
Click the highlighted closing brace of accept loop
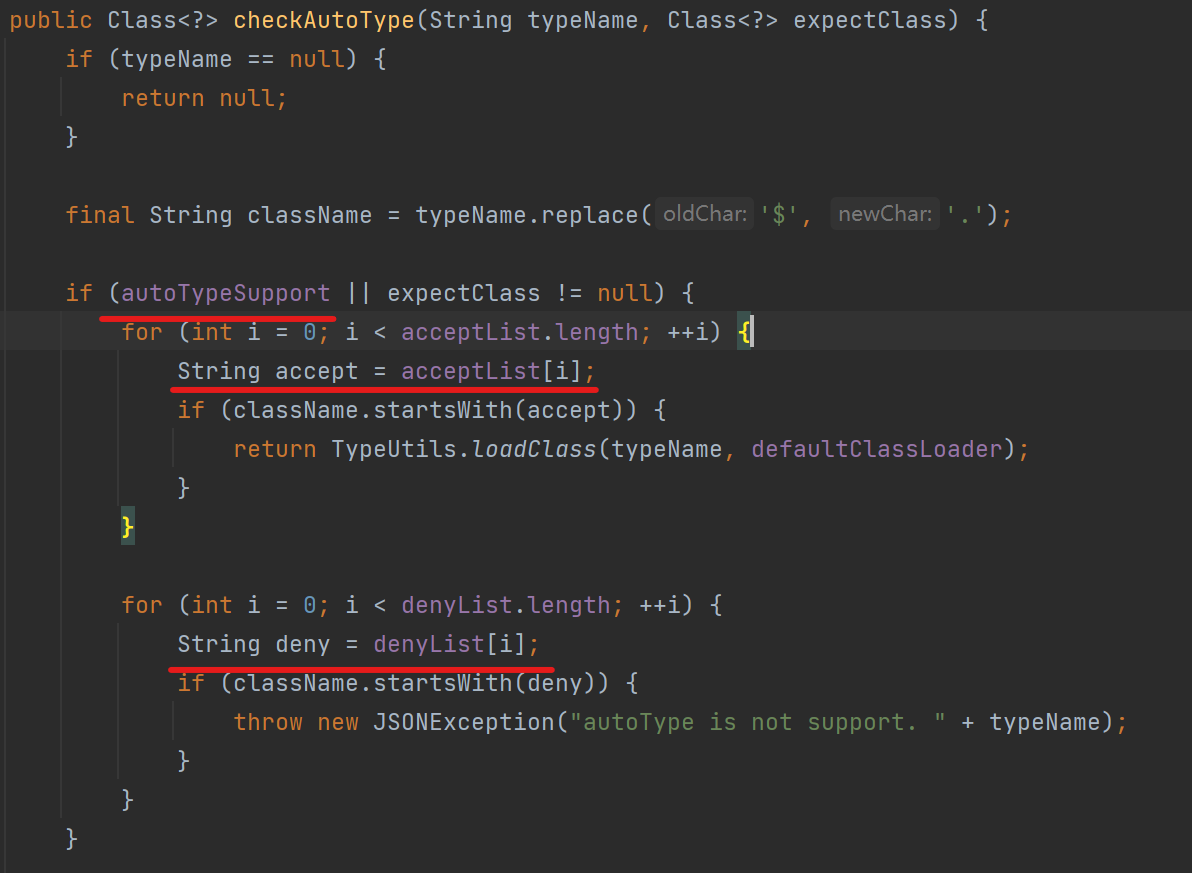pyautogui.click(x=127, y=526)
